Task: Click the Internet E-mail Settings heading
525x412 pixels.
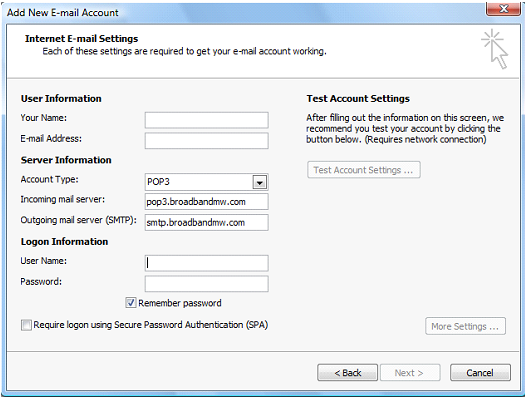Action: [x=81, y=39]
